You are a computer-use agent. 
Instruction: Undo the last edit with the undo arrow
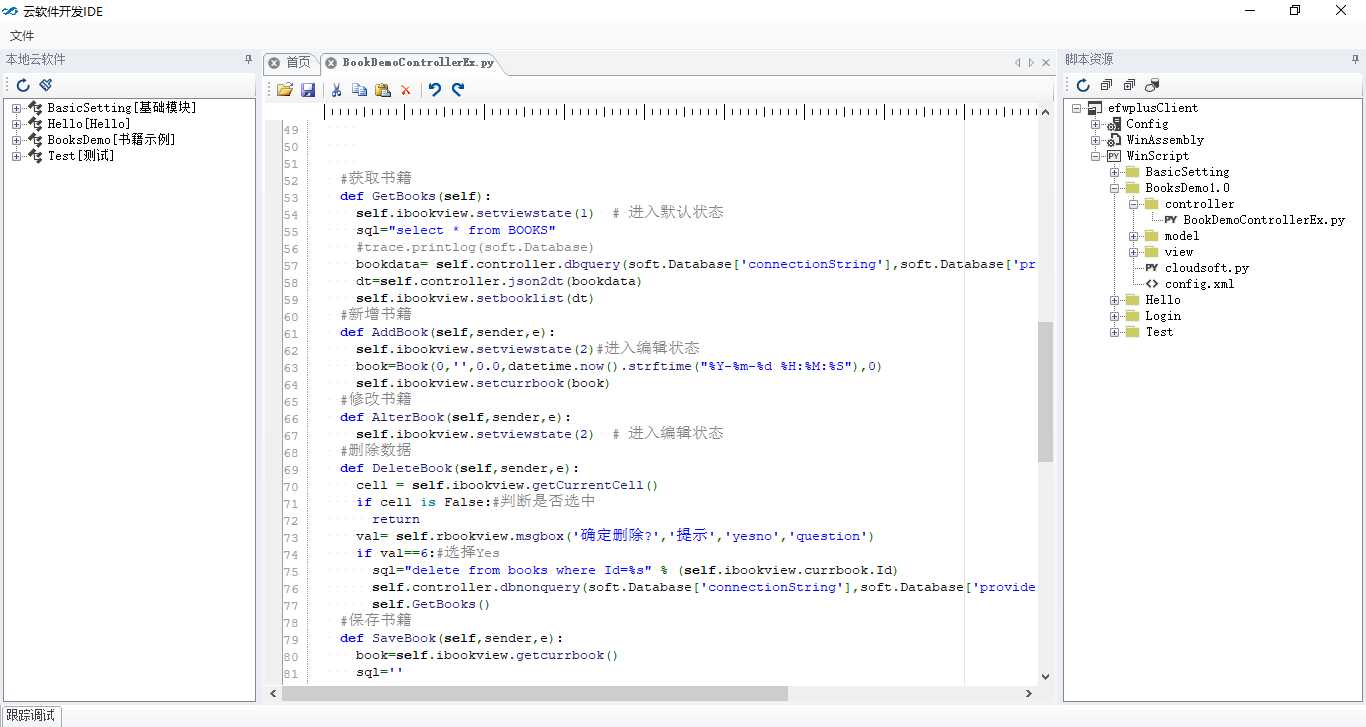click(435, 90)
